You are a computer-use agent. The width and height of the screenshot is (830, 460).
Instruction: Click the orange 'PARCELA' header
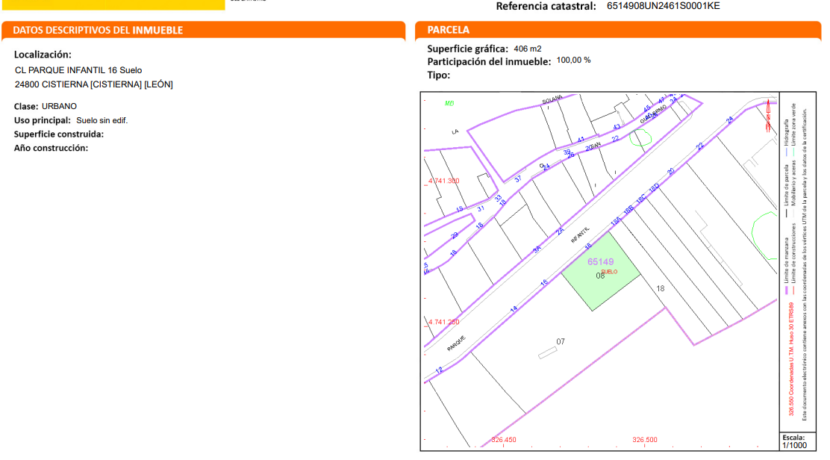[448, 30]
